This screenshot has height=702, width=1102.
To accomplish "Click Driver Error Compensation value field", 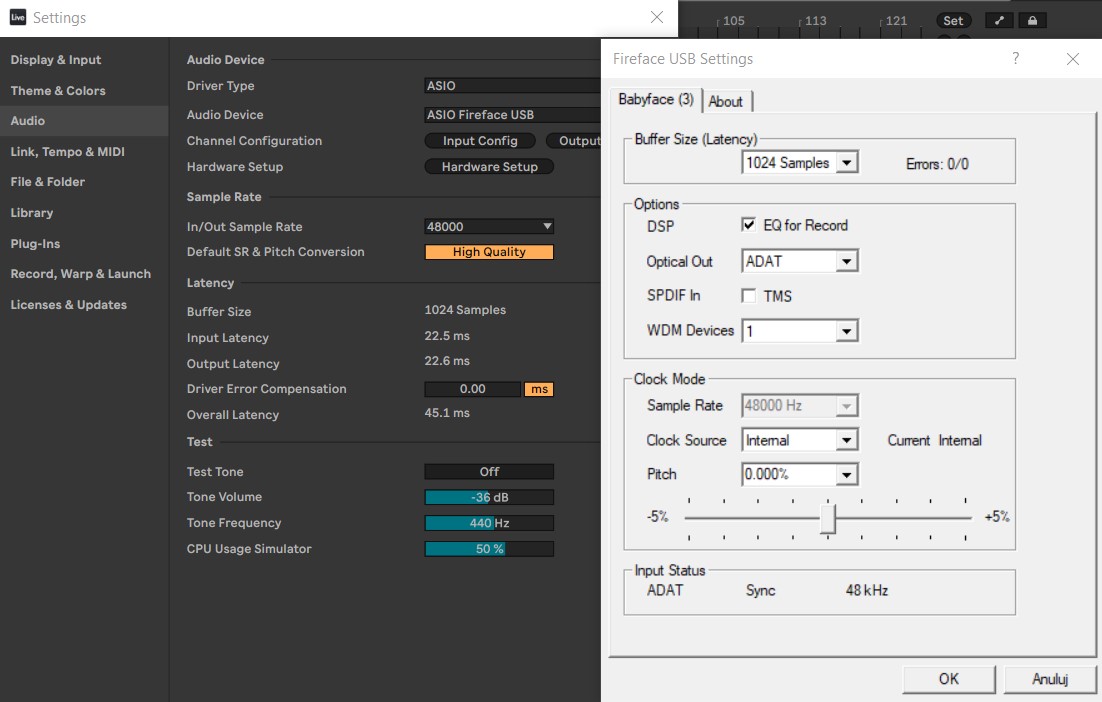I will 472,389.
